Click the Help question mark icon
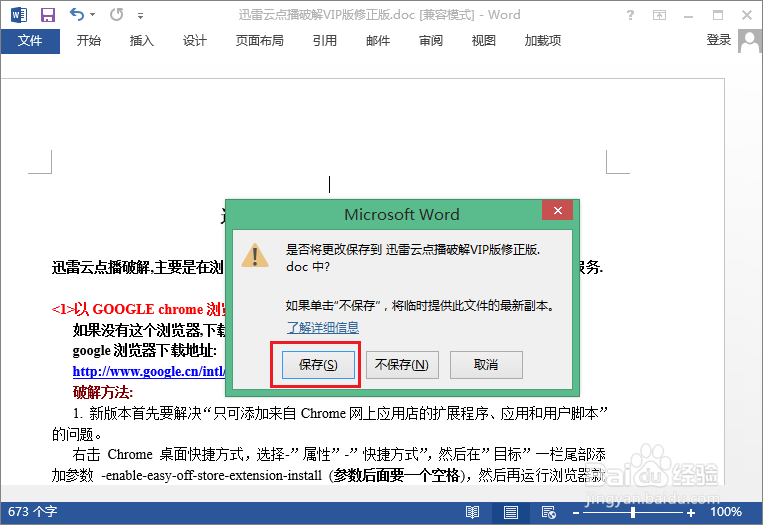This screenshot has height=525, width=763. coord(630,15)
